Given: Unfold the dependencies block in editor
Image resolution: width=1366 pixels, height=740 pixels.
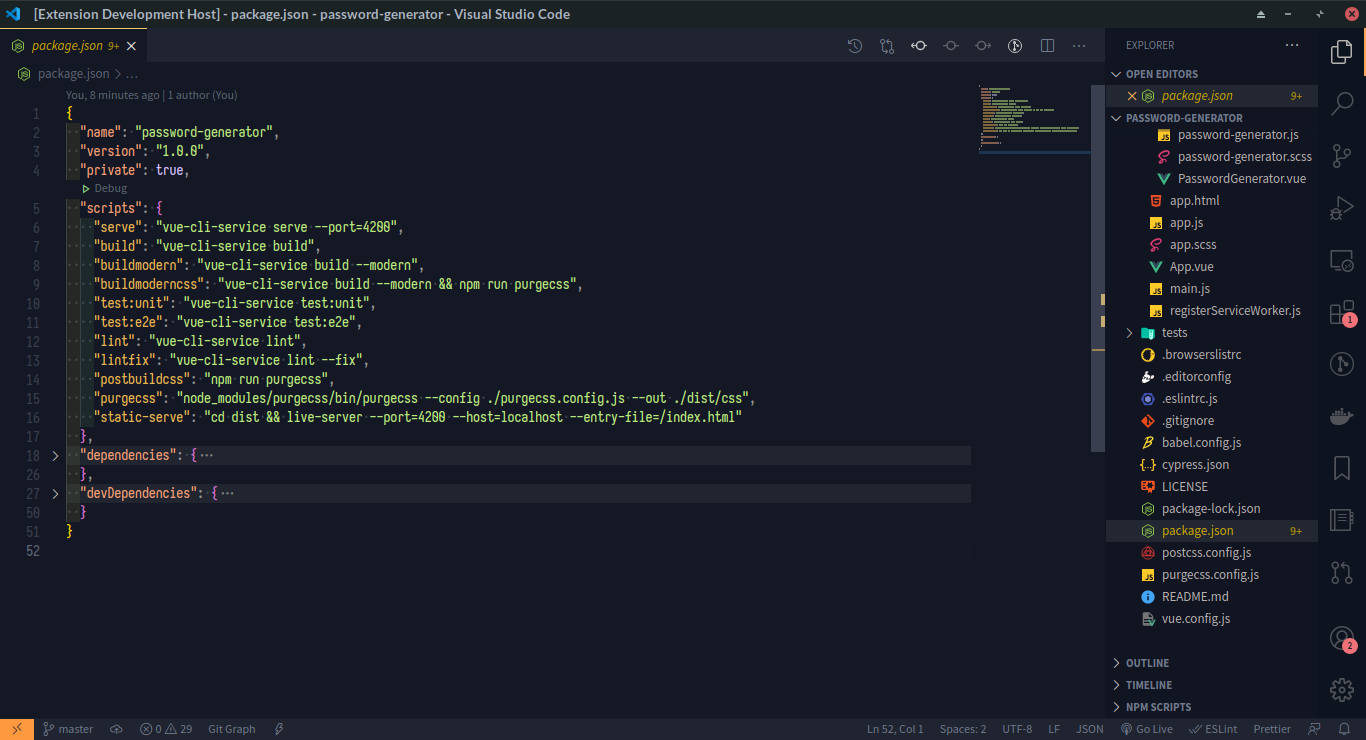Looking at the screenshot, I should [x=56, y=456].
